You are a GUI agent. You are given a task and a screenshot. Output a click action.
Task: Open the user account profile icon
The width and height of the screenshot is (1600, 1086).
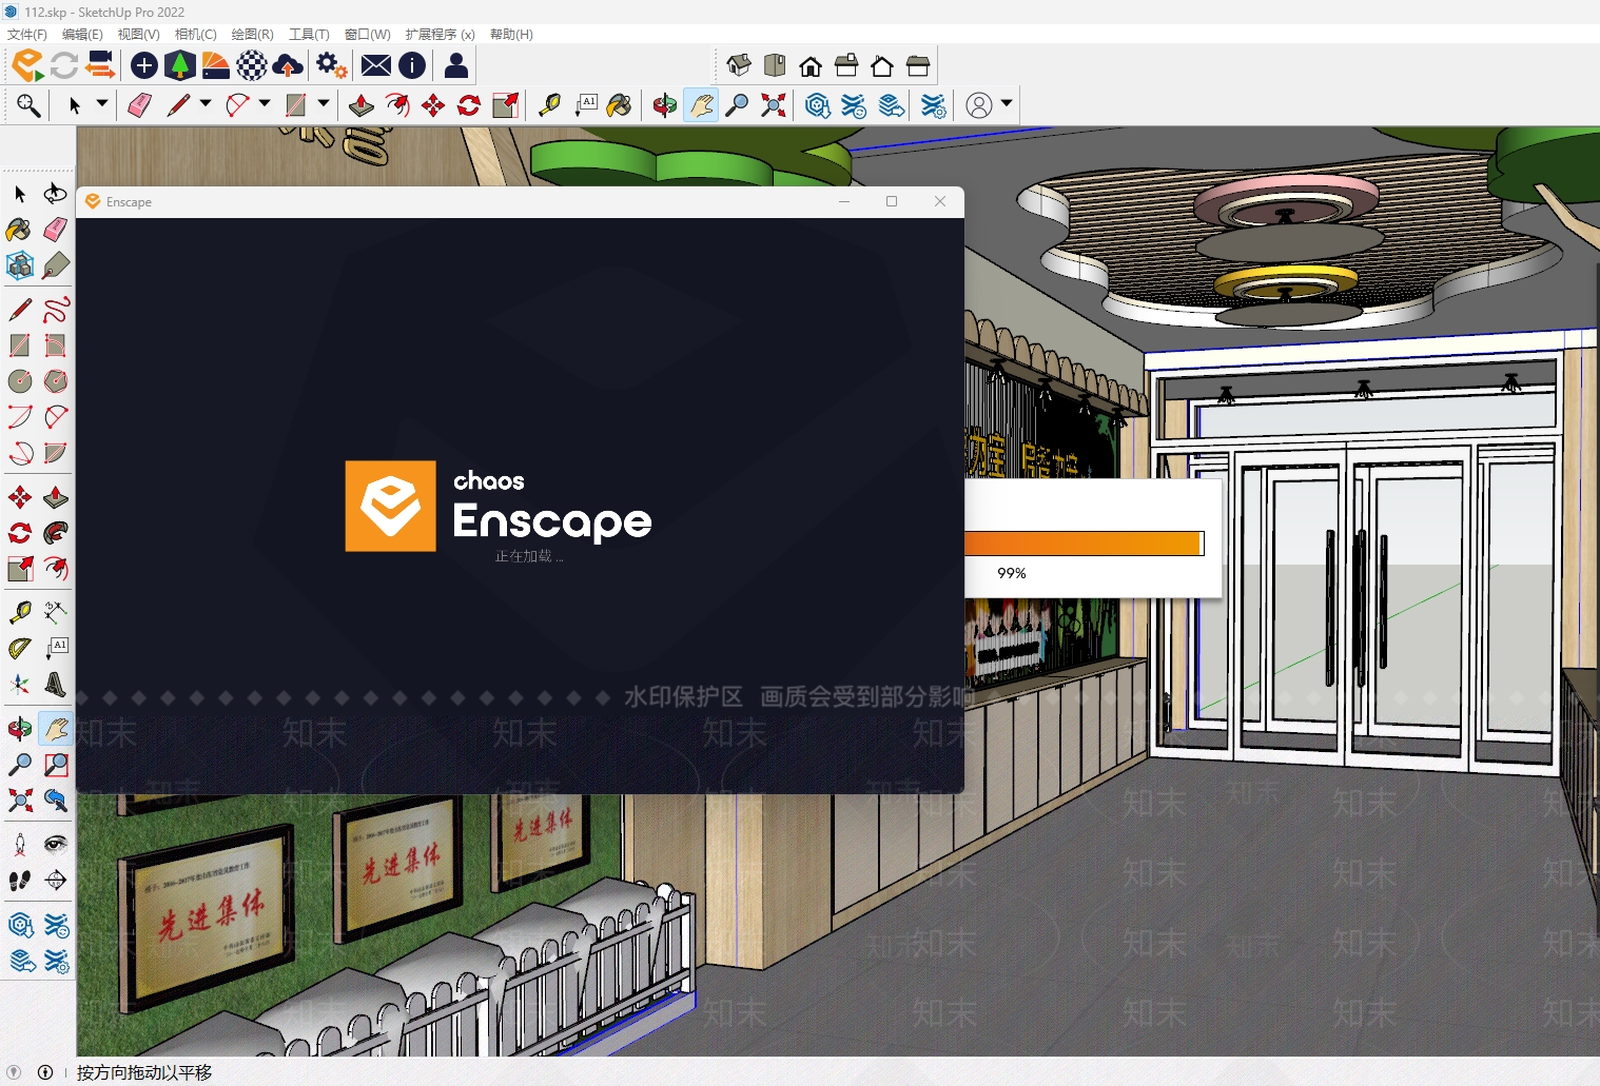coord(979,105)
